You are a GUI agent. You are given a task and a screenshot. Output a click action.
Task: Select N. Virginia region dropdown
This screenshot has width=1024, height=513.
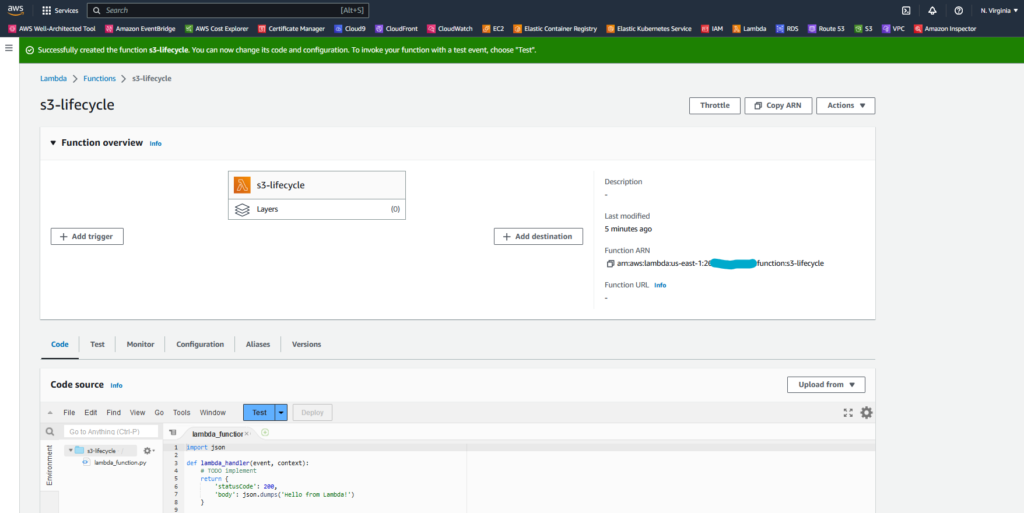pyautogui.click(x=999, y=10)
